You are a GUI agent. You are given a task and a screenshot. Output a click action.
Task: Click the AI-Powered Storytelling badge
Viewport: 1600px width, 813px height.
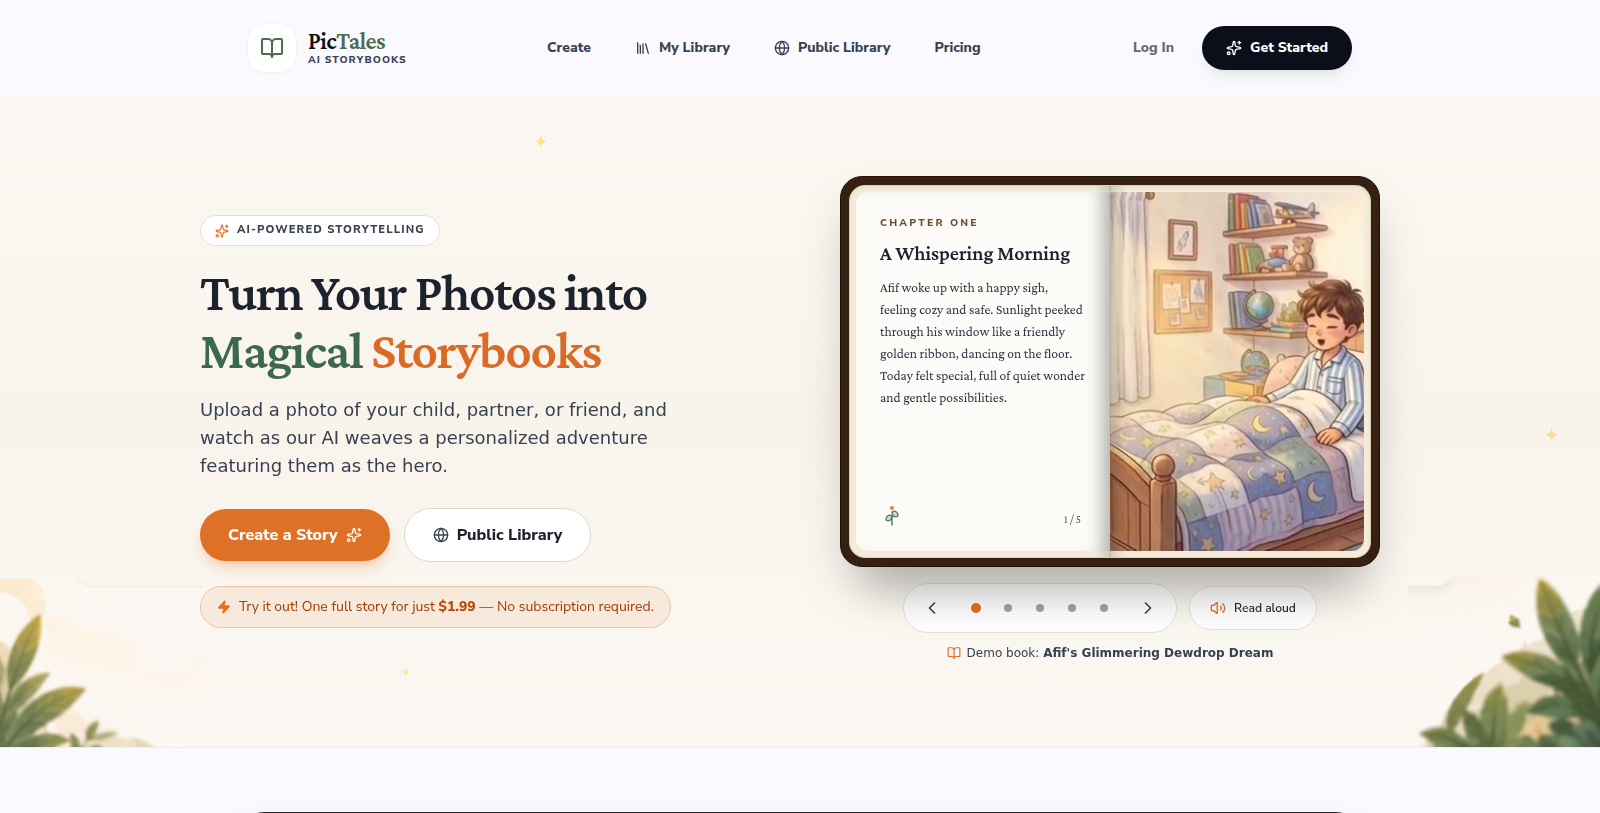tap(320, 230)
